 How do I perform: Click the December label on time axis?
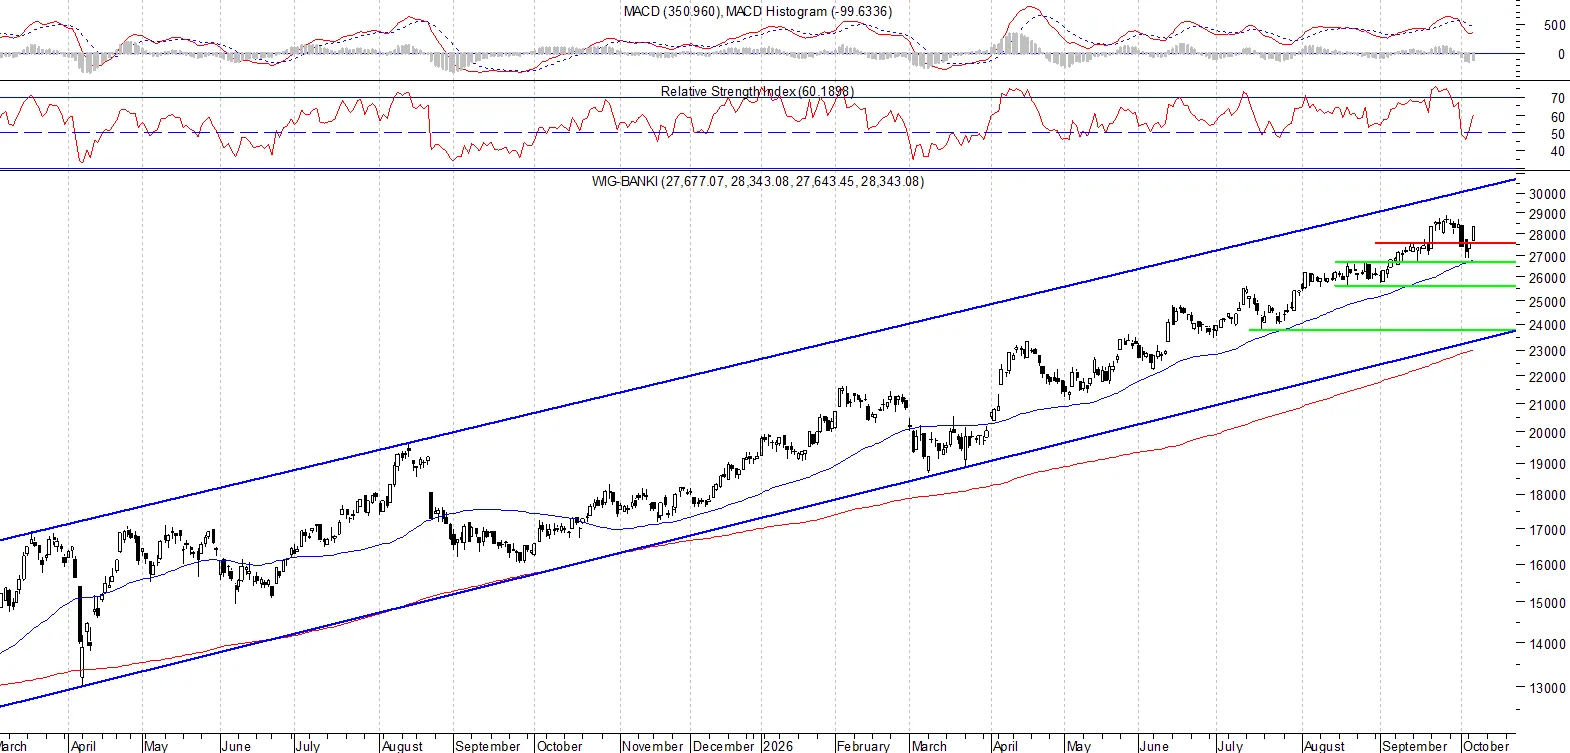(x=724, y=746)
